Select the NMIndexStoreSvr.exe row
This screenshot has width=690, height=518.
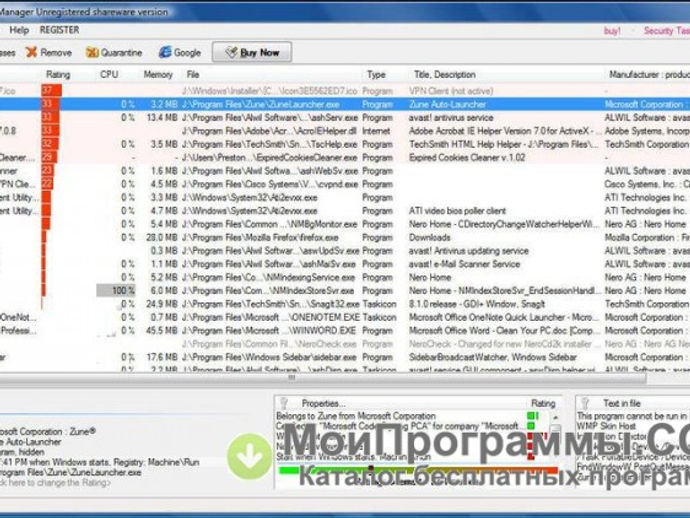click(345, 290)
